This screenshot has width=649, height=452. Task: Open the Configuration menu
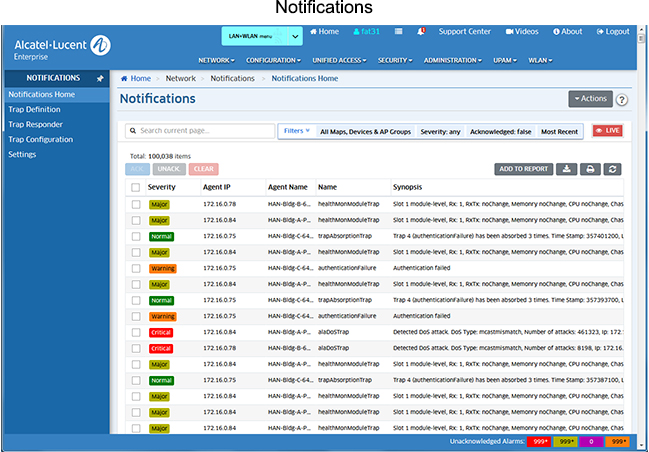(x=273, y=61)
